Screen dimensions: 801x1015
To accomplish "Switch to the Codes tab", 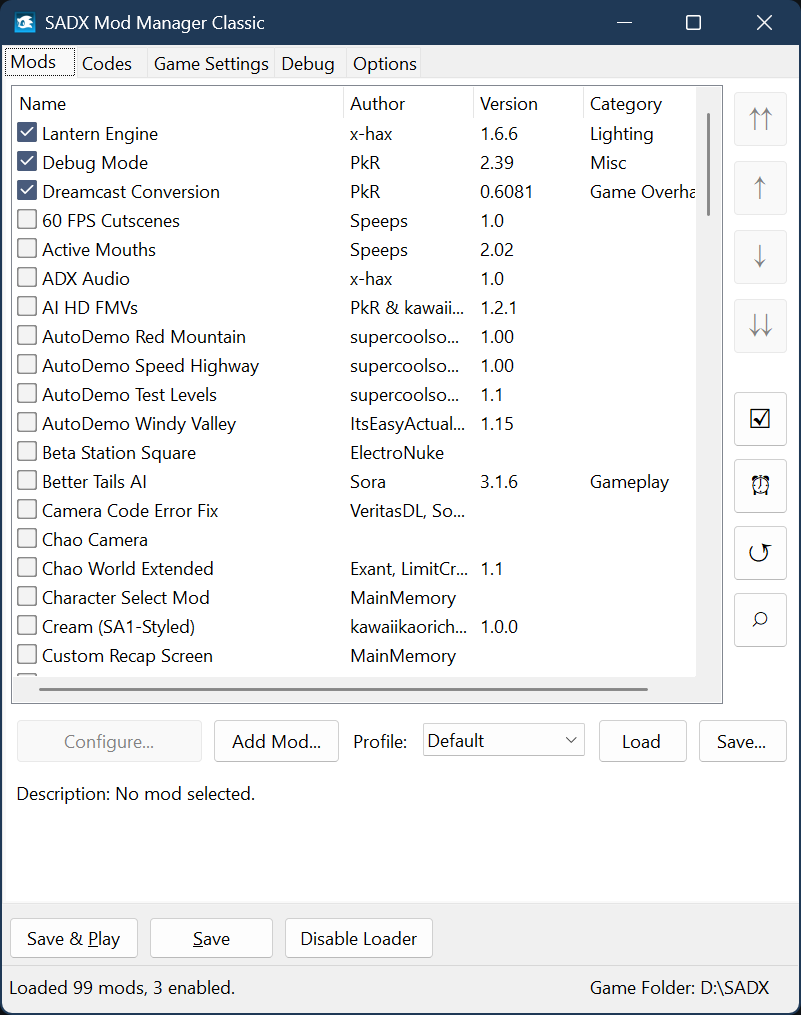I will click(x=107, y=63).
